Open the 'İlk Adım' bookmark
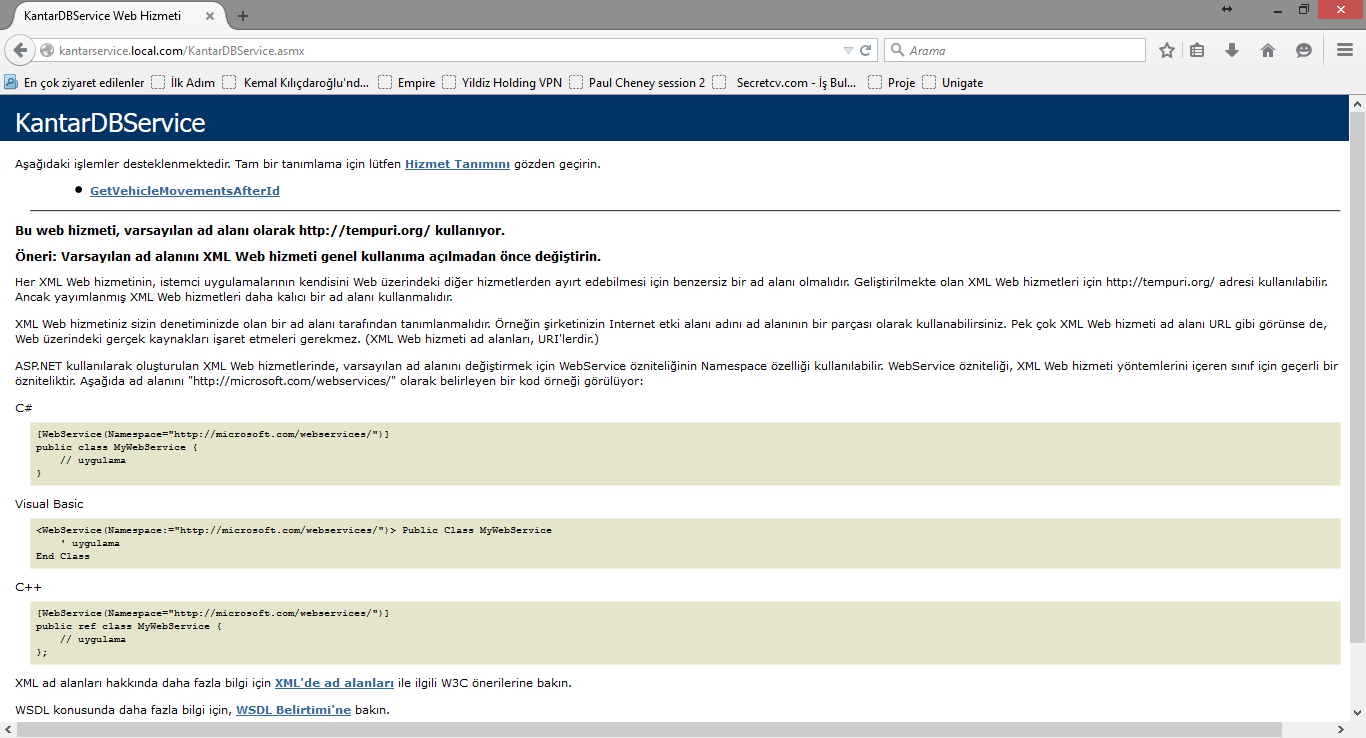 click(183, 83)
